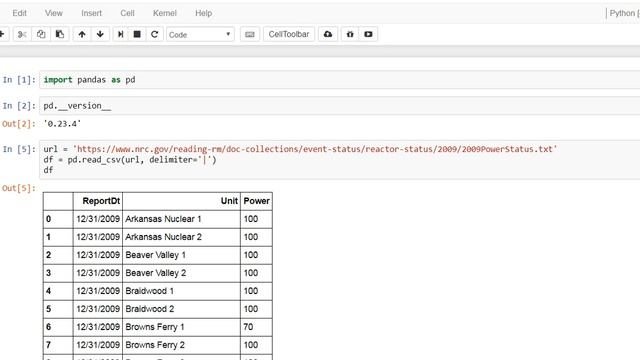Open the Edit menu
The height and width of the screenshot is (360, 640).
point(20,13)
